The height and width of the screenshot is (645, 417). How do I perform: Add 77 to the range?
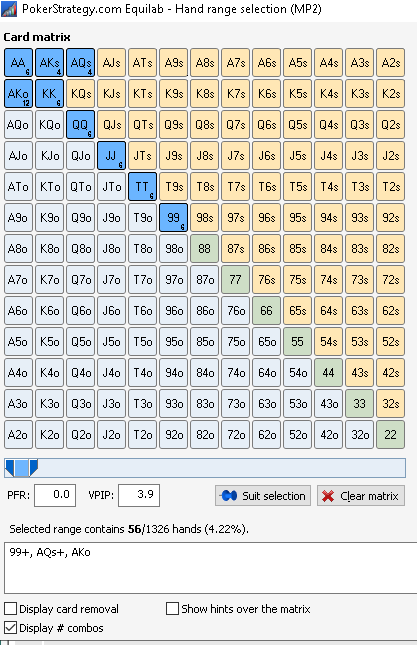[236, 280]
